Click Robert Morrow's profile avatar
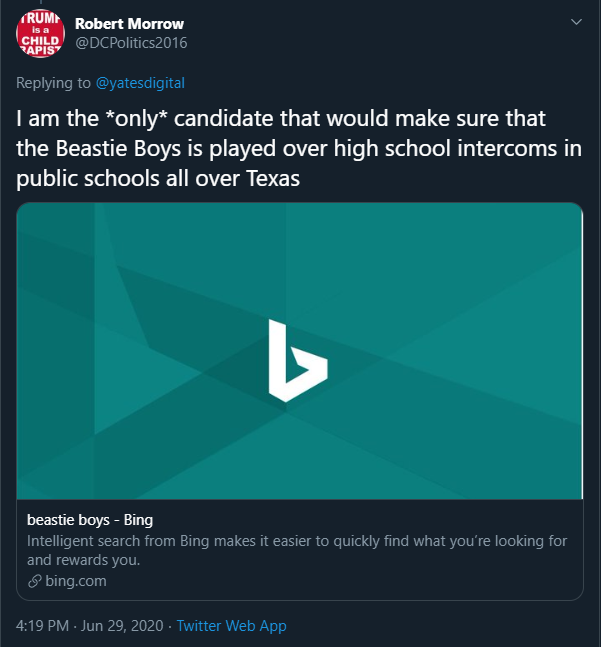Image resolution: width=601 pixels, height=647 pixels. pos(40,34)
